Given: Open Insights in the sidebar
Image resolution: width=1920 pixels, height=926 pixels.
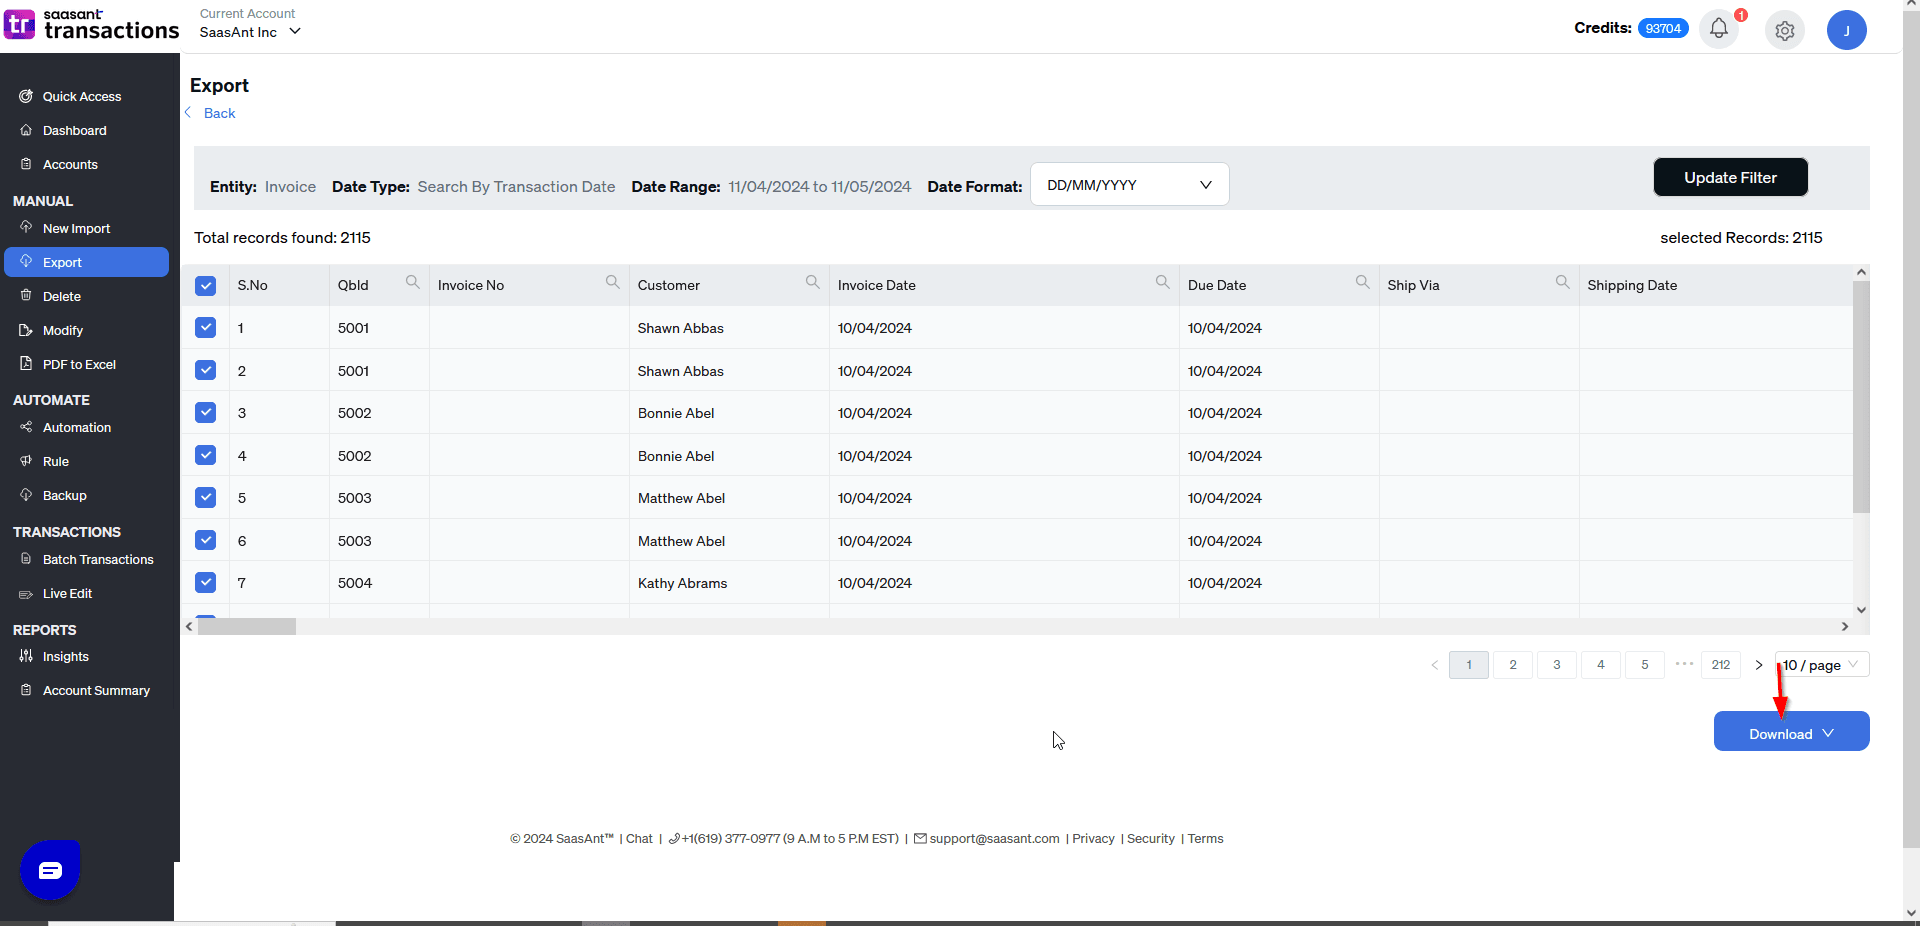Looking at the screenshot, I should tap(65, 657).
